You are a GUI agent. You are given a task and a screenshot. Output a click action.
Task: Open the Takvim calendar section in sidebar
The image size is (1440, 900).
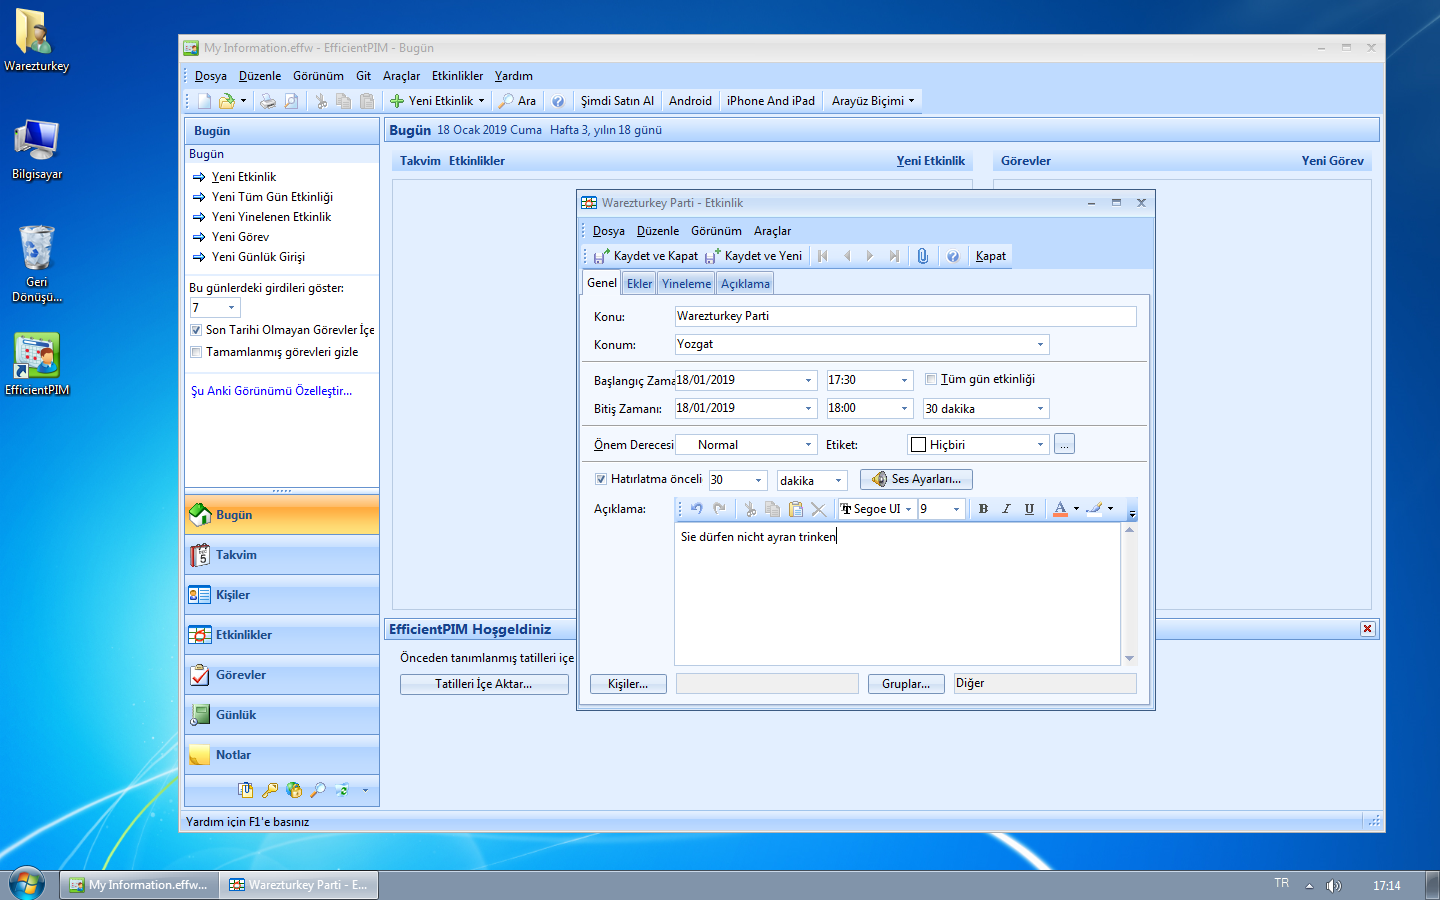tap(282, 555)
